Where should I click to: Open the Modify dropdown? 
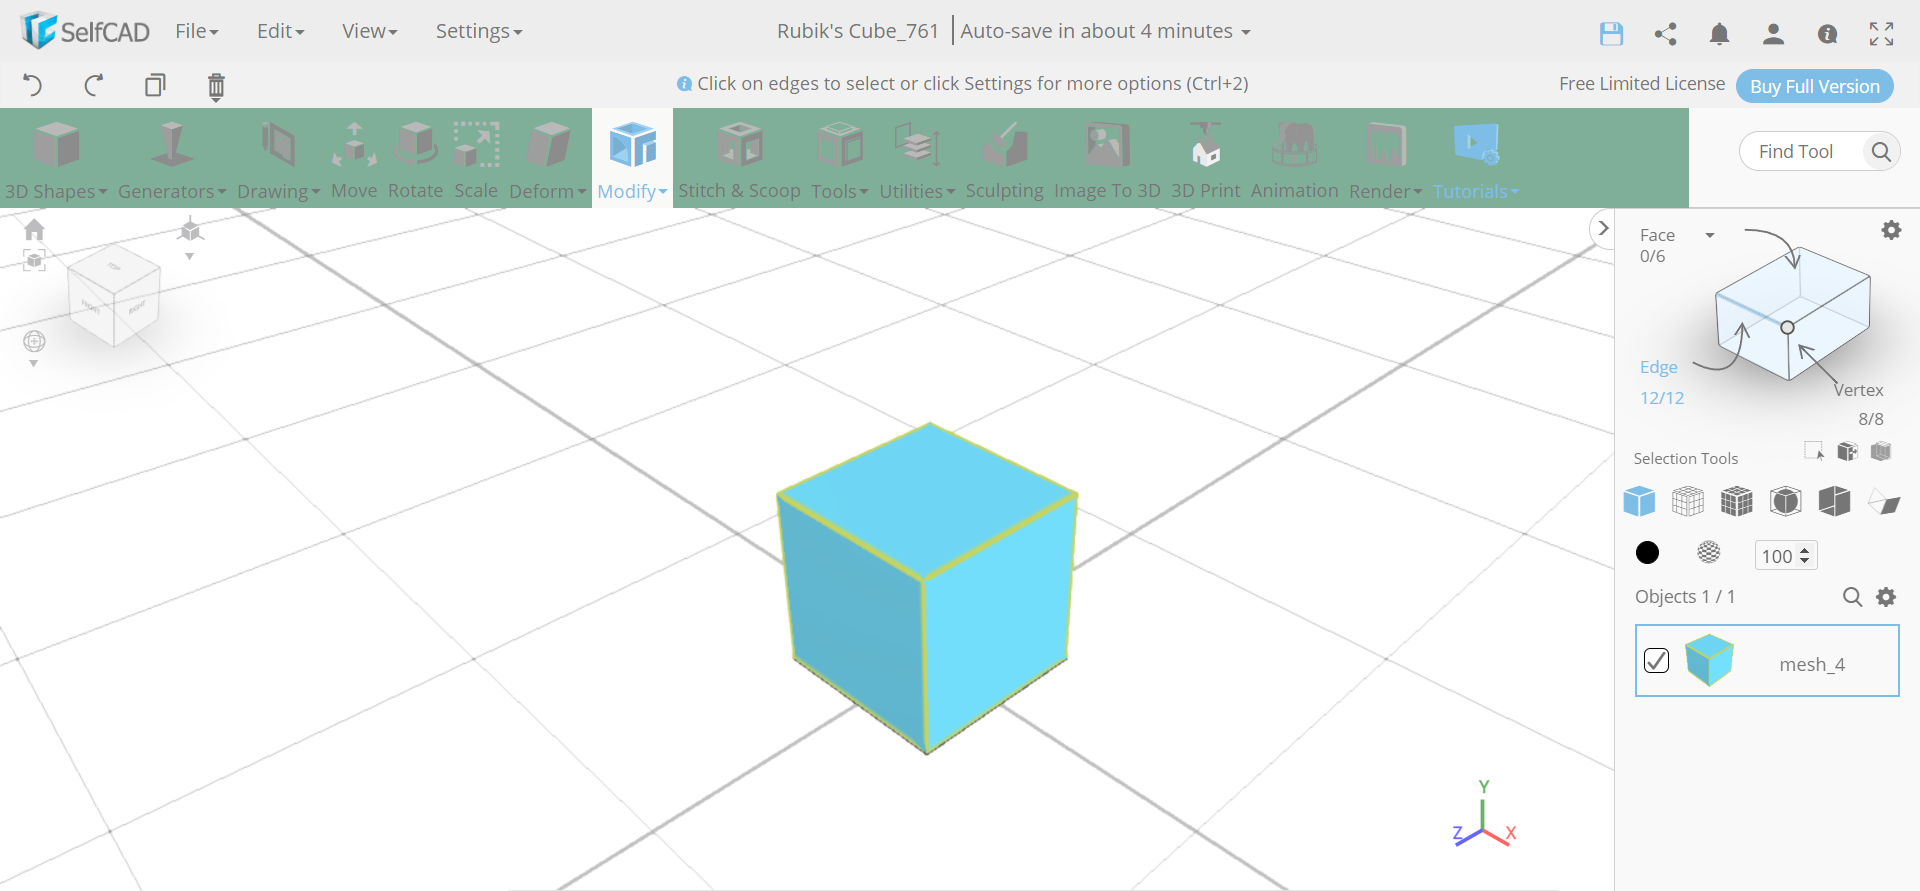[632, 160]
